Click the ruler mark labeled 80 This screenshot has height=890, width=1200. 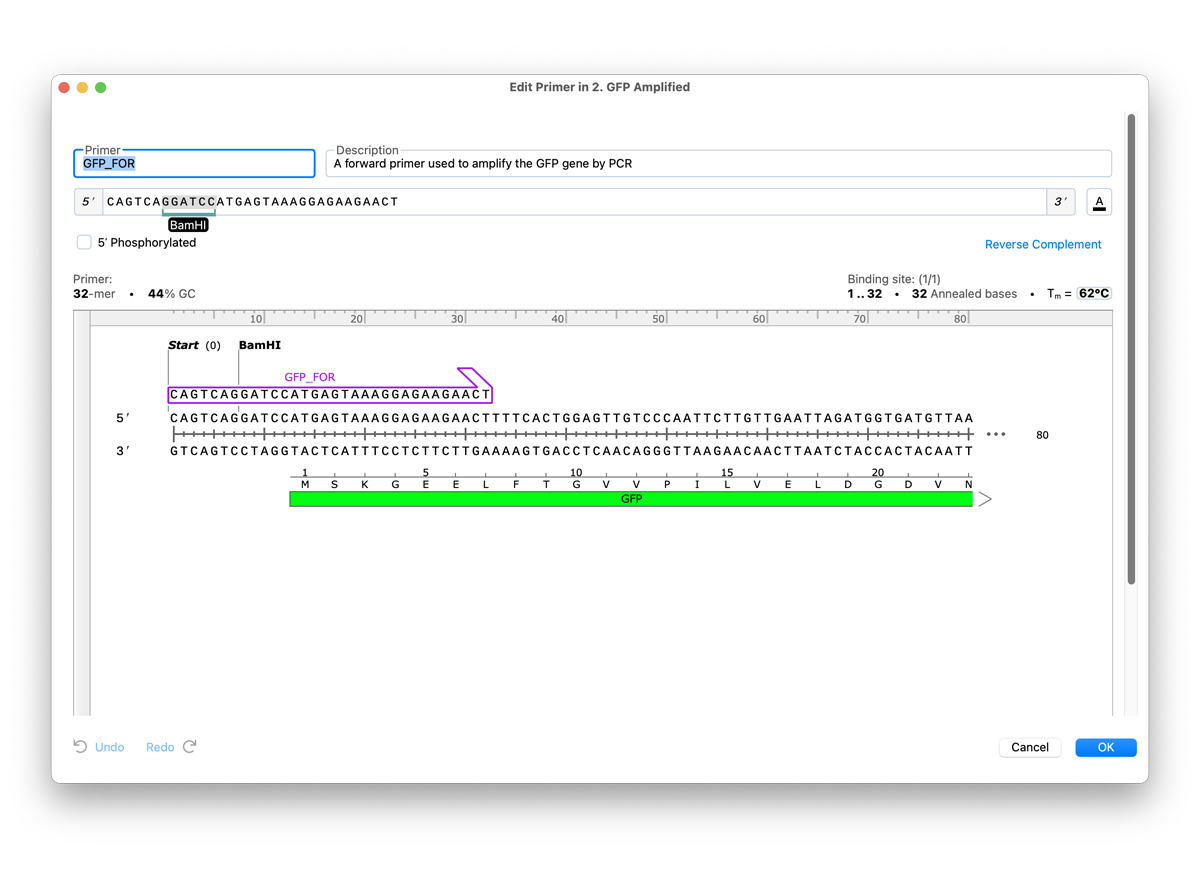point(960,319)
